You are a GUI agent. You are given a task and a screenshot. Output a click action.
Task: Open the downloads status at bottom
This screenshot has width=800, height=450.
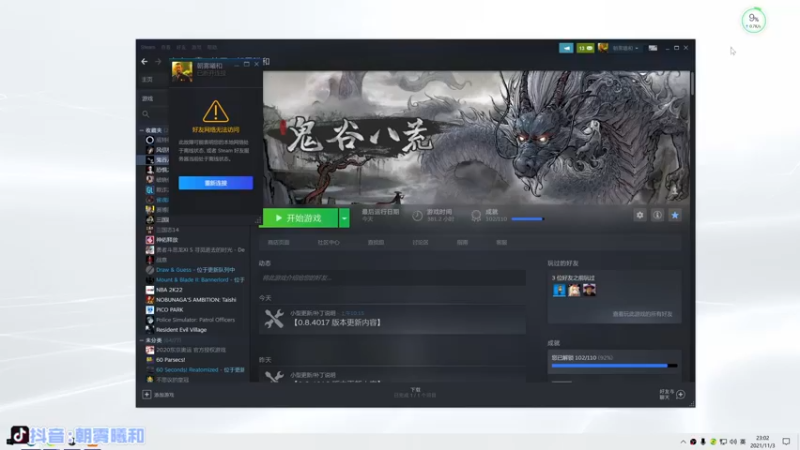click(415, 392)
